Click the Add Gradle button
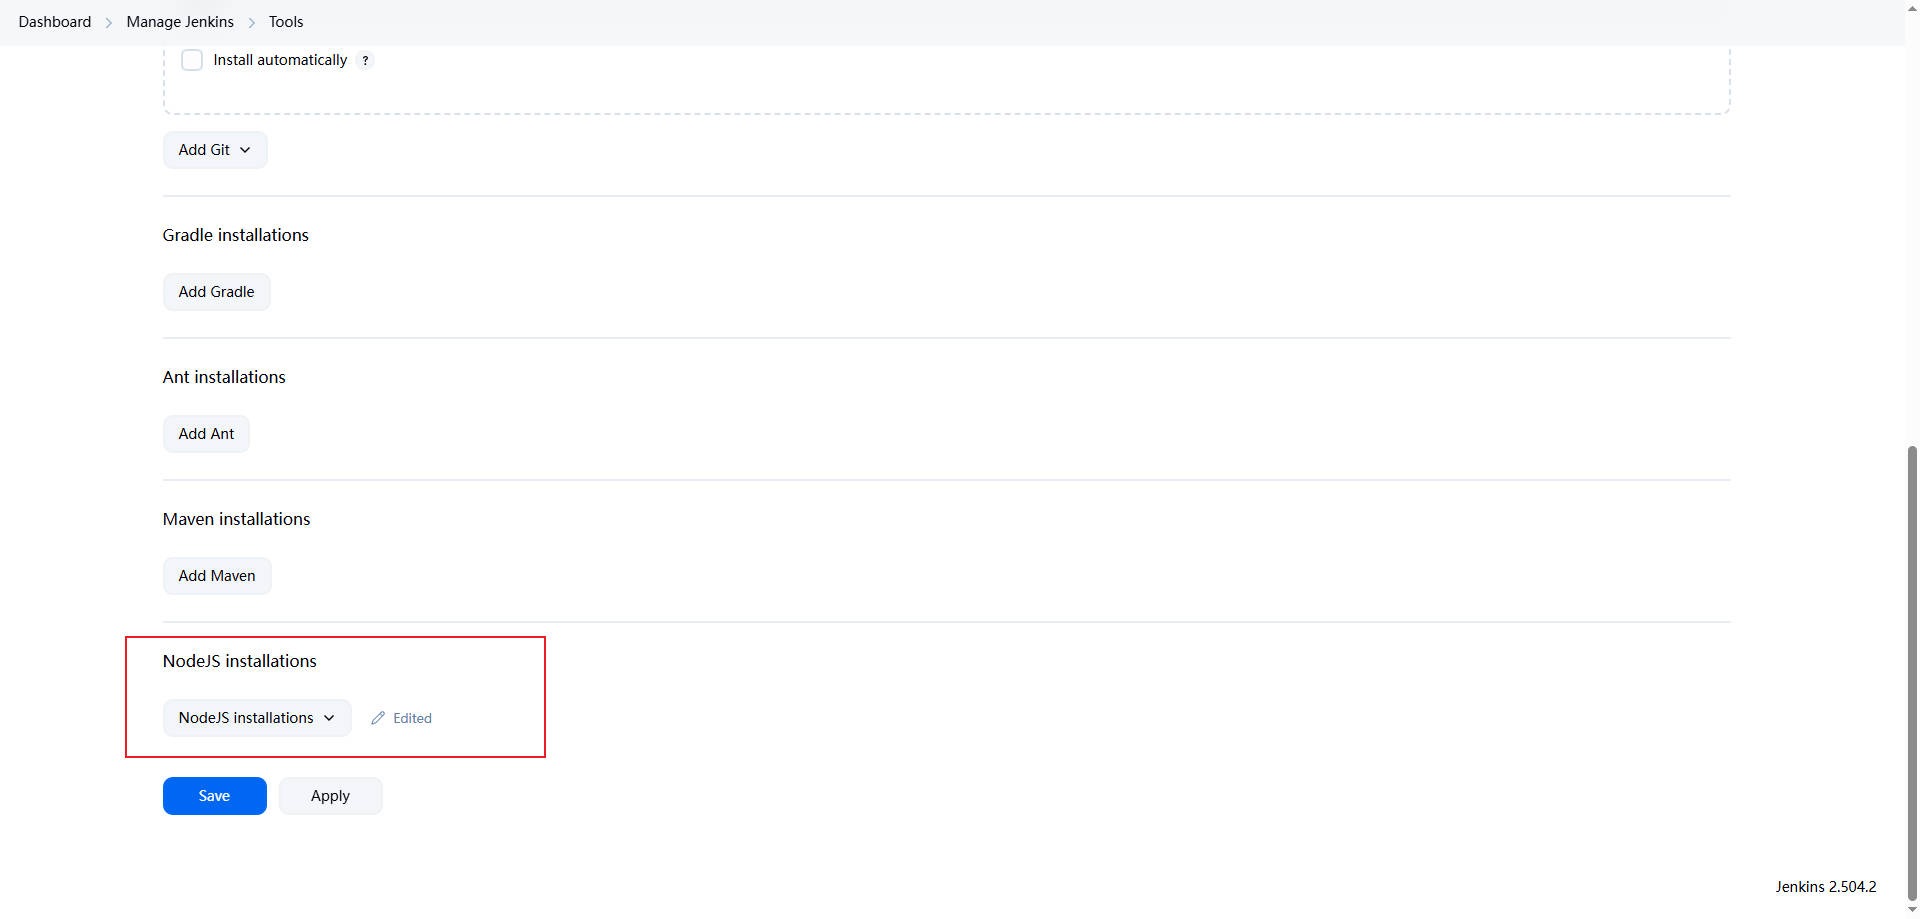The image size is (1920, 919). click(216, 292)
